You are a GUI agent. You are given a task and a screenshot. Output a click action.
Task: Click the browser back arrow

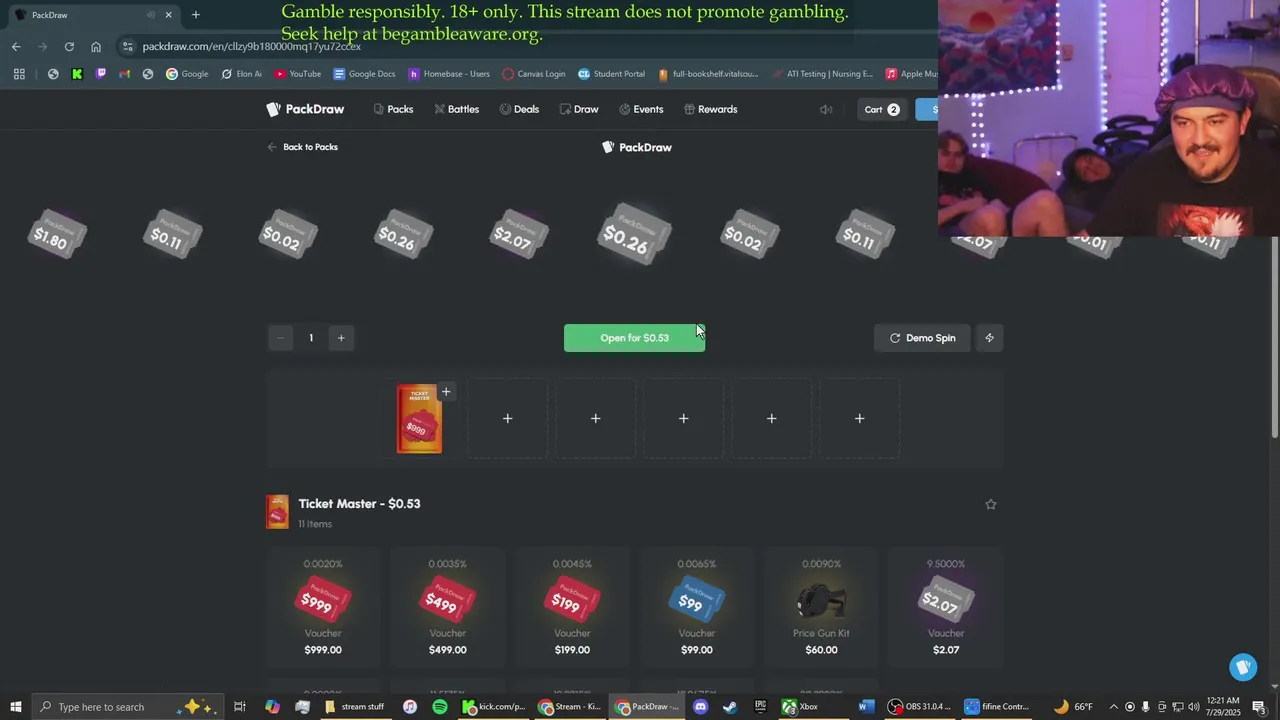pos(16,46)
